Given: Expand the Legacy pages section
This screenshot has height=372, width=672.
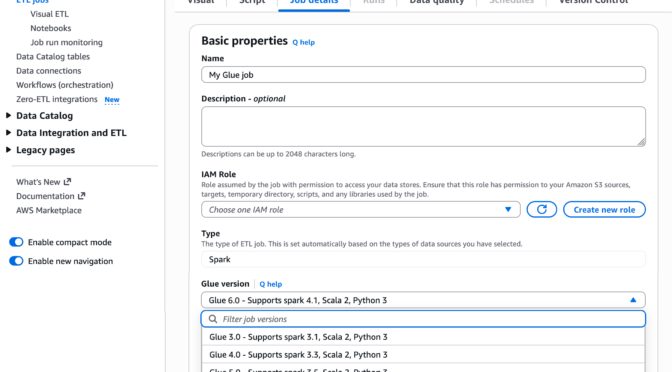Looking at the screenshot, I should [8, 150].
